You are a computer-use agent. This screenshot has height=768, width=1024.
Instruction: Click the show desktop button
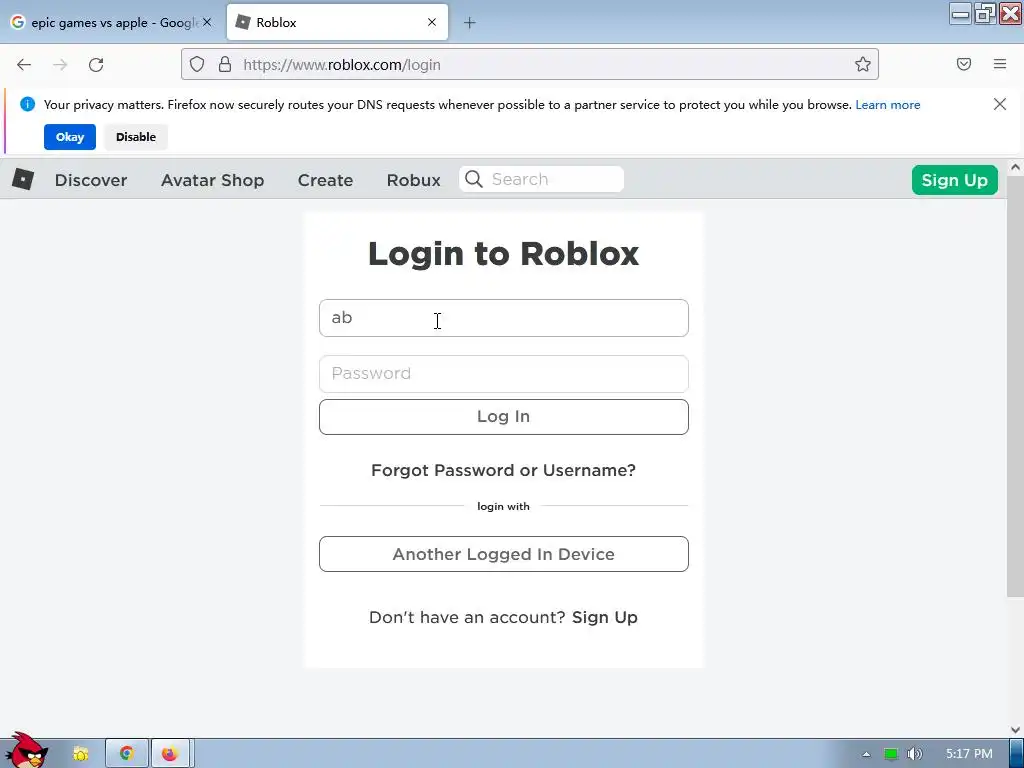(1016, 754)
